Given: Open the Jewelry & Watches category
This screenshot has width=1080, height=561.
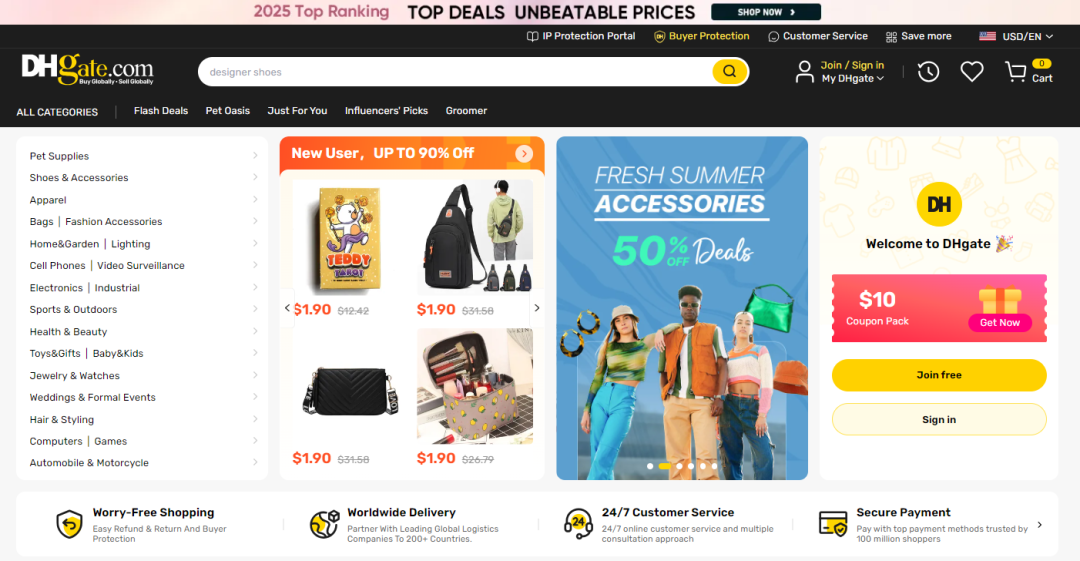Looking at the screenshot, I should tap(74, 376).
